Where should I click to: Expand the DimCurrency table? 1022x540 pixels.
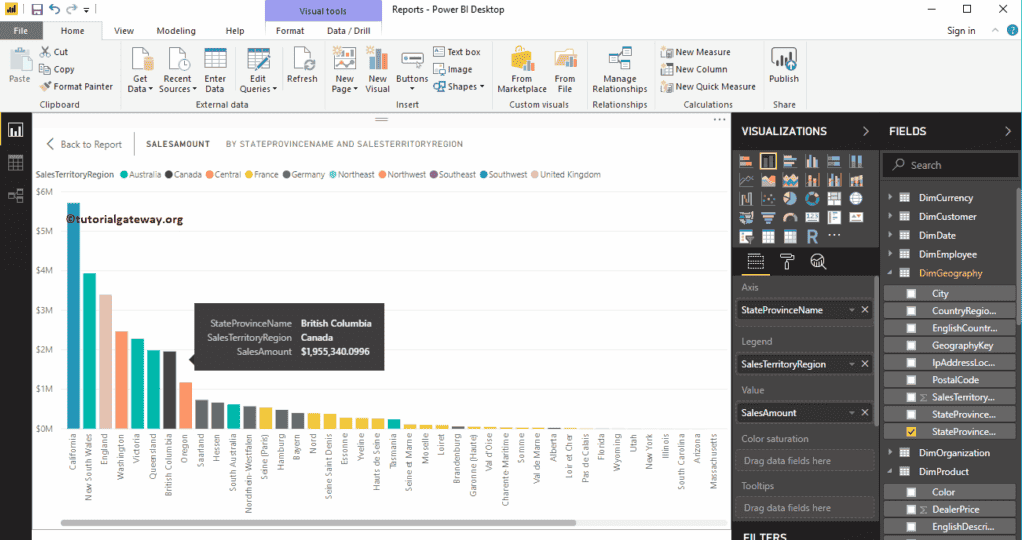890,197
